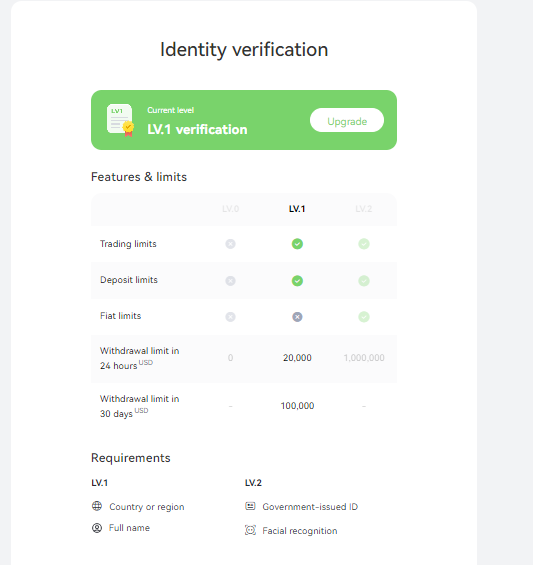Click LV.1 green check for Trading limits

297,244
